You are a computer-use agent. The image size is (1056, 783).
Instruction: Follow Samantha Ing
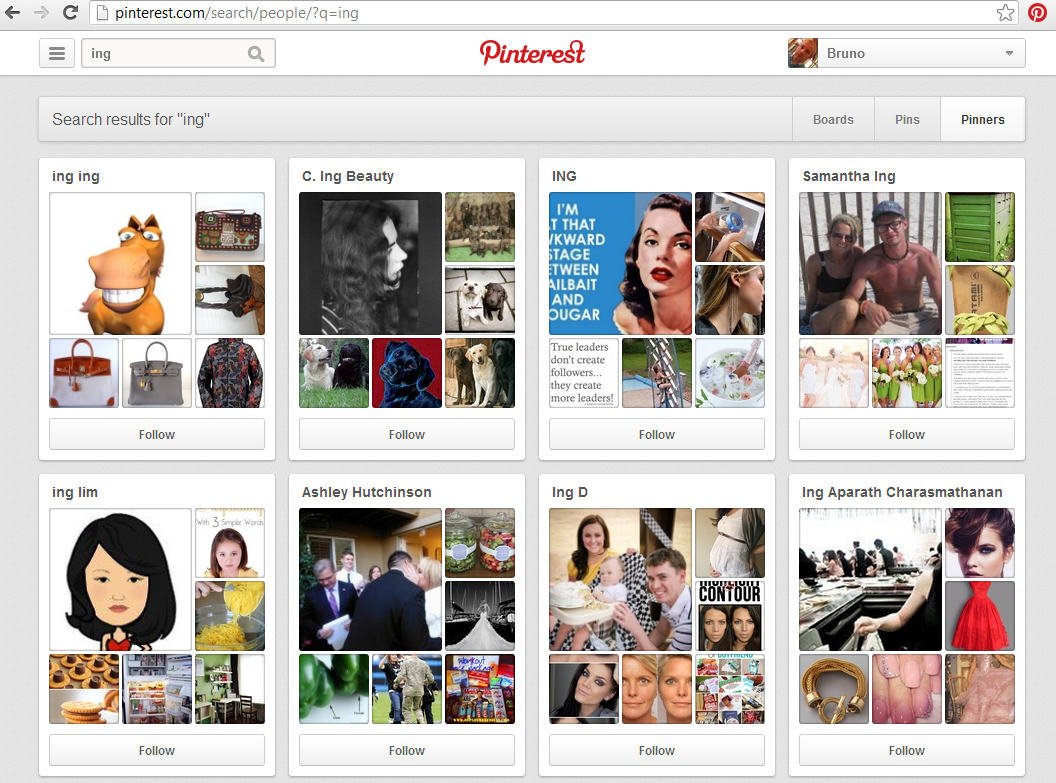point(906,434)
